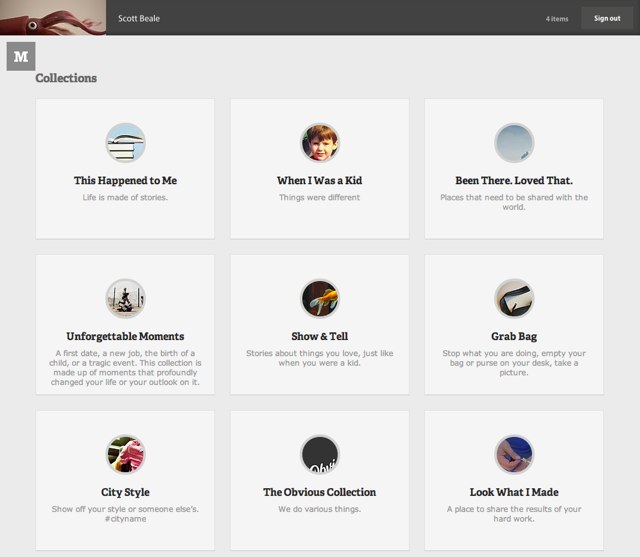Viewport: 640px width, 557px height.
Task: Open the City Style round thumbnail
Action: (x=126, y=454)
